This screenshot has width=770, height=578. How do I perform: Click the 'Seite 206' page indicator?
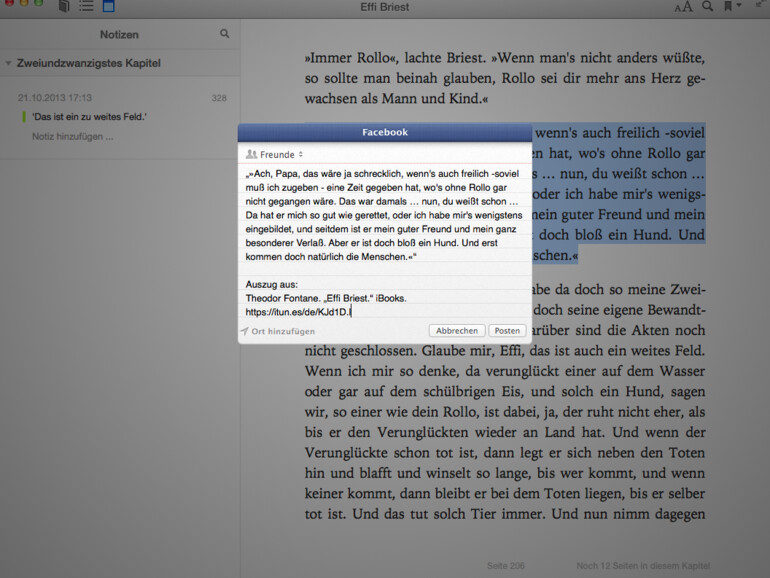pos(506,566)
